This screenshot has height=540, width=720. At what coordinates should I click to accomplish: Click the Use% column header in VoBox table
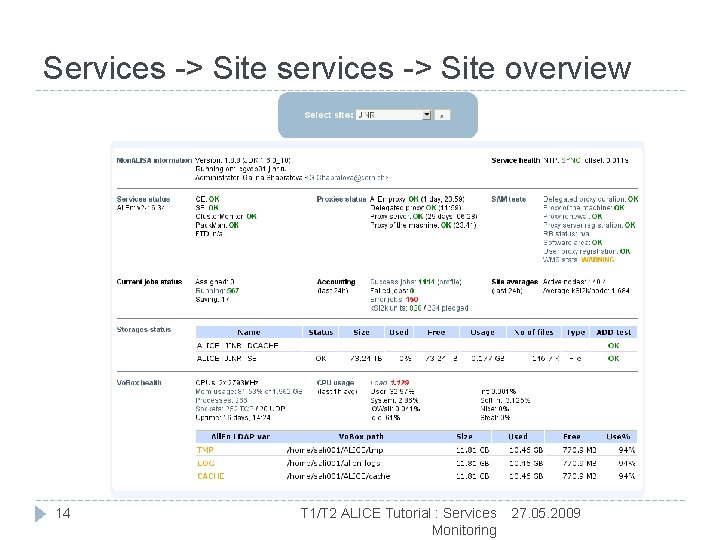618,436
